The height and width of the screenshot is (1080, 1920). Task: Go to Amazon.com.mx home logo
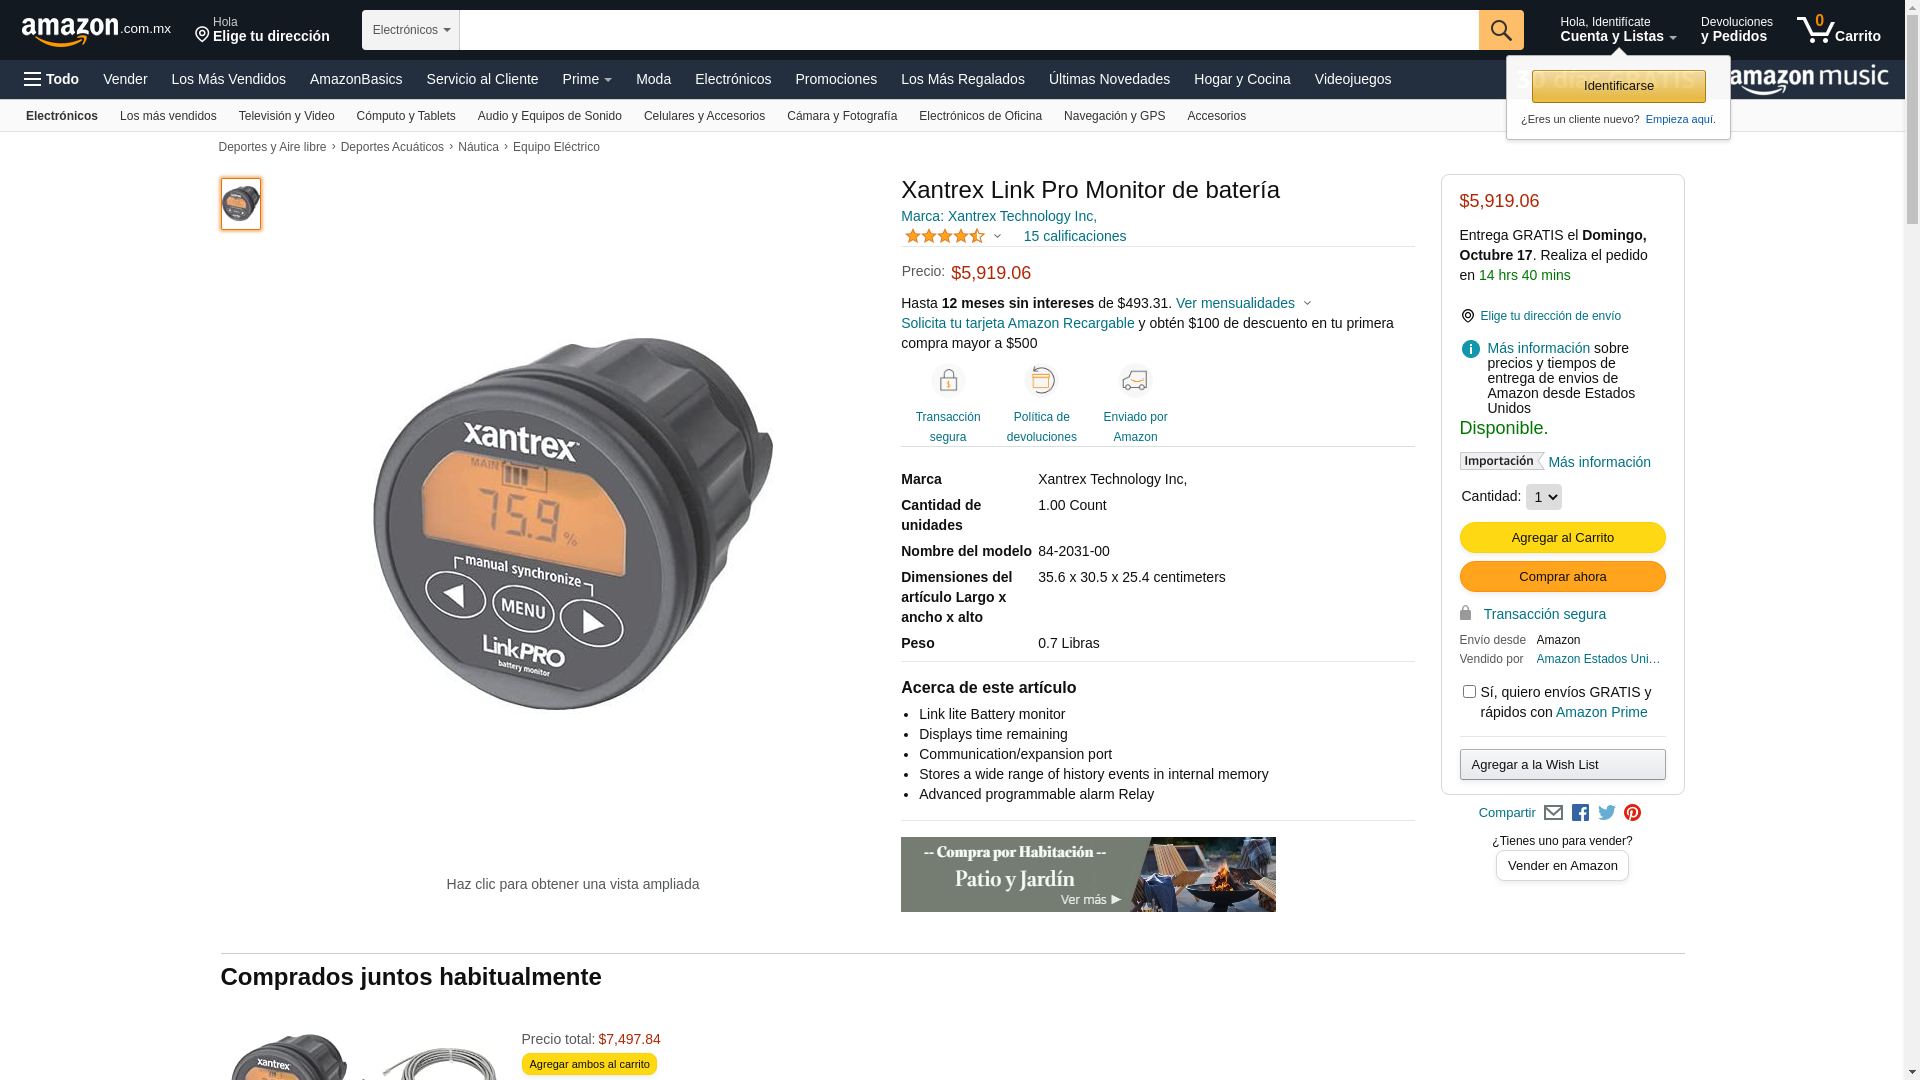coord(96,30)
